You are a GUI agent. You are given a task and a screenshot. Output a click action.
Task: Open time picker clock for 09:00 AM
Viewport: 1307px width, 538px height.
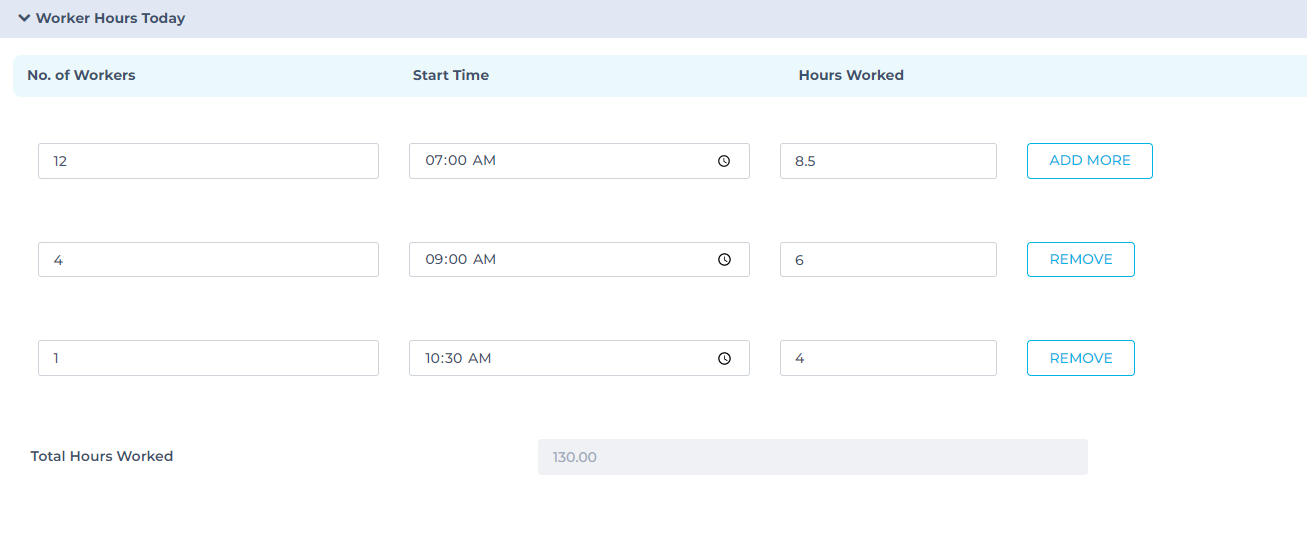pyautogui.click(x=724, y=260)
